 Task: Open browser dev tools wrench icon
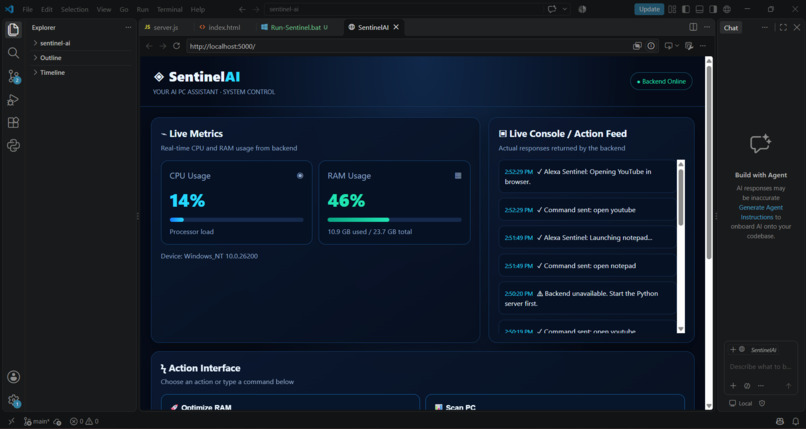[x=689, y=46]
